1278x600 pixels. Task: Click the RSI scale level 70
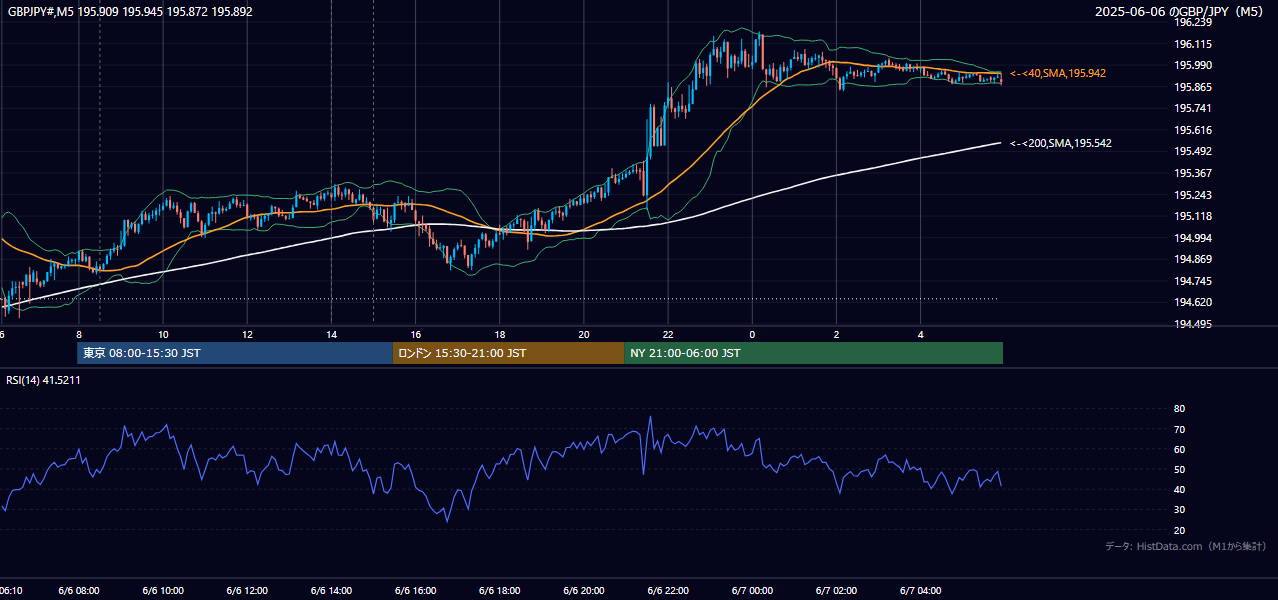coord(1179,430)
